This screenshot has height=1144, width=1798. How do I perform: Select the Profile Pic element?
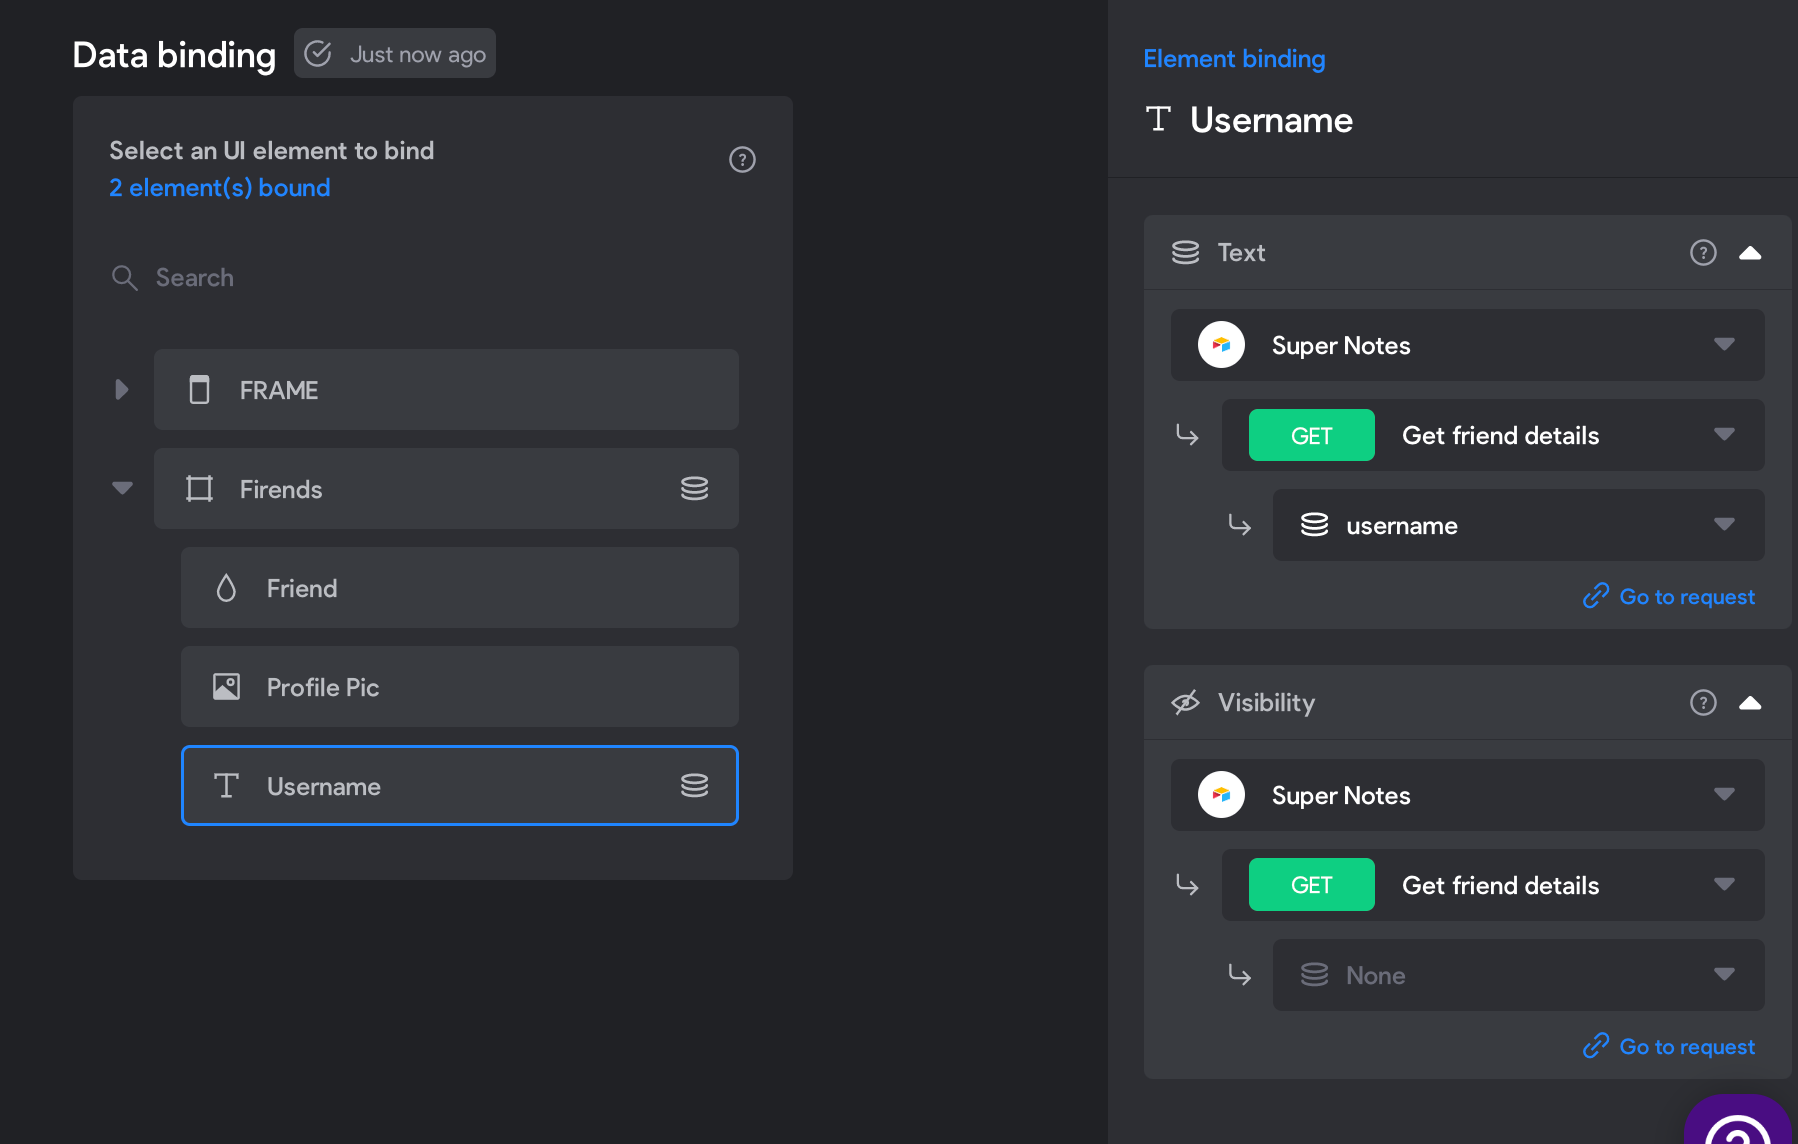pyautogui.click(x=460, y=687)
